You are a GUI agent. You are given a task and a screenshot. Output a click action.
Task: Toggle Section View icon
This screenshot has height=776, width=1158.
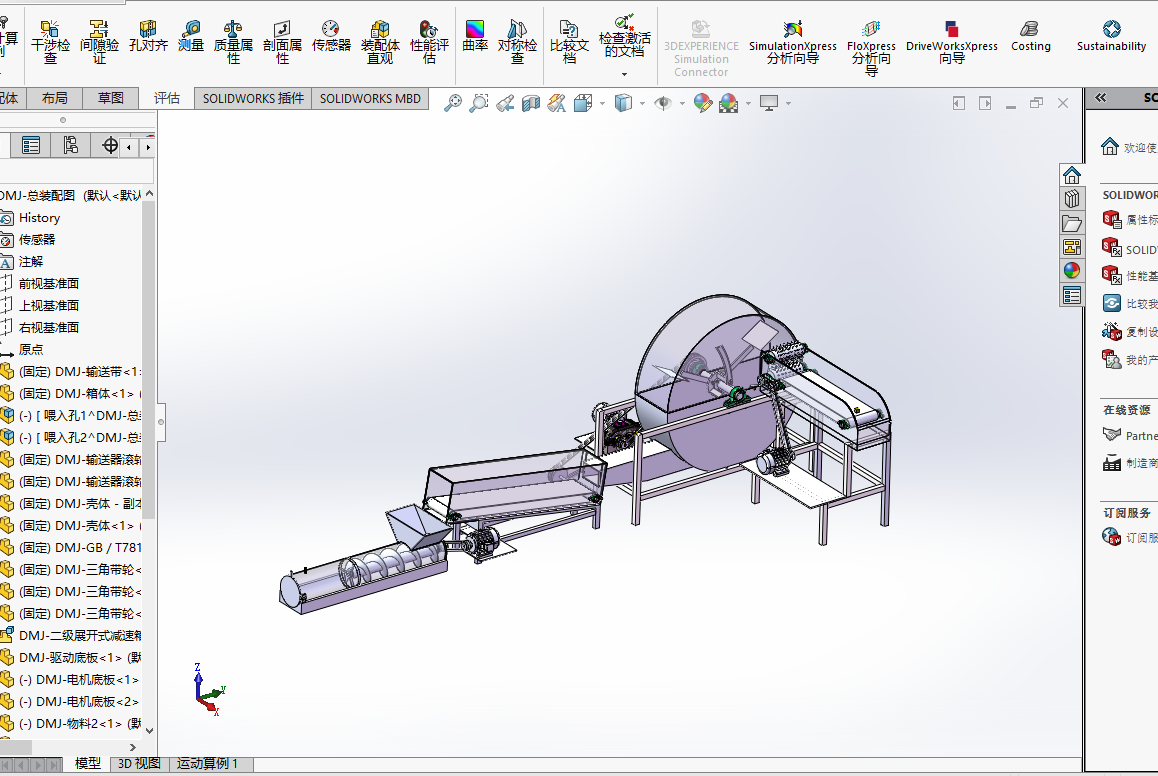coord(530,103)
